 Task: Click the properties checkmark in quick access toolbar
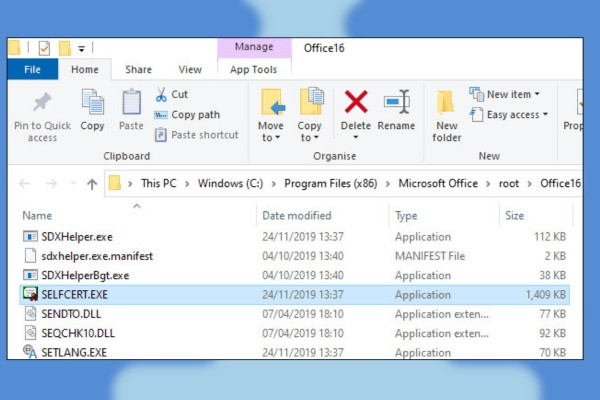pyautogui.click(x=44, y=48)
